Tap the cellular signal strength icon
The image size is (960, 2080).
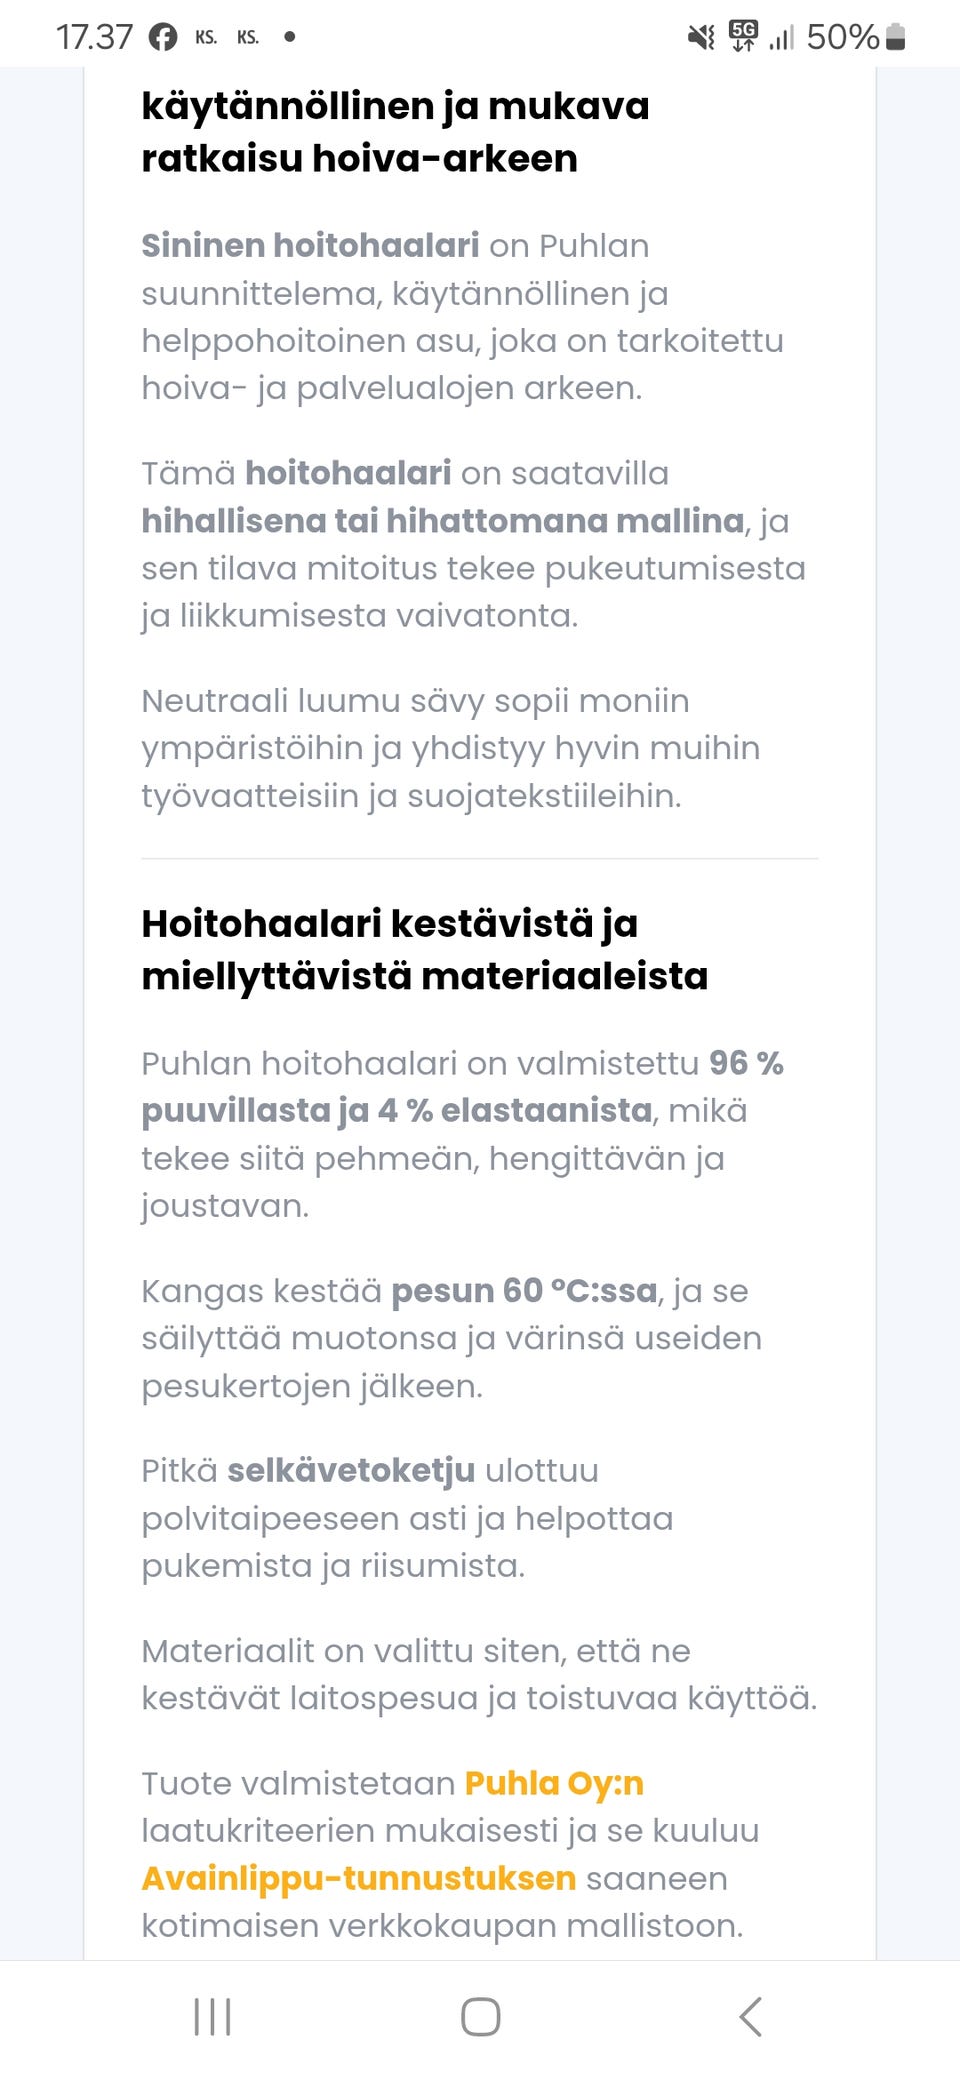[x=784, y=36]
